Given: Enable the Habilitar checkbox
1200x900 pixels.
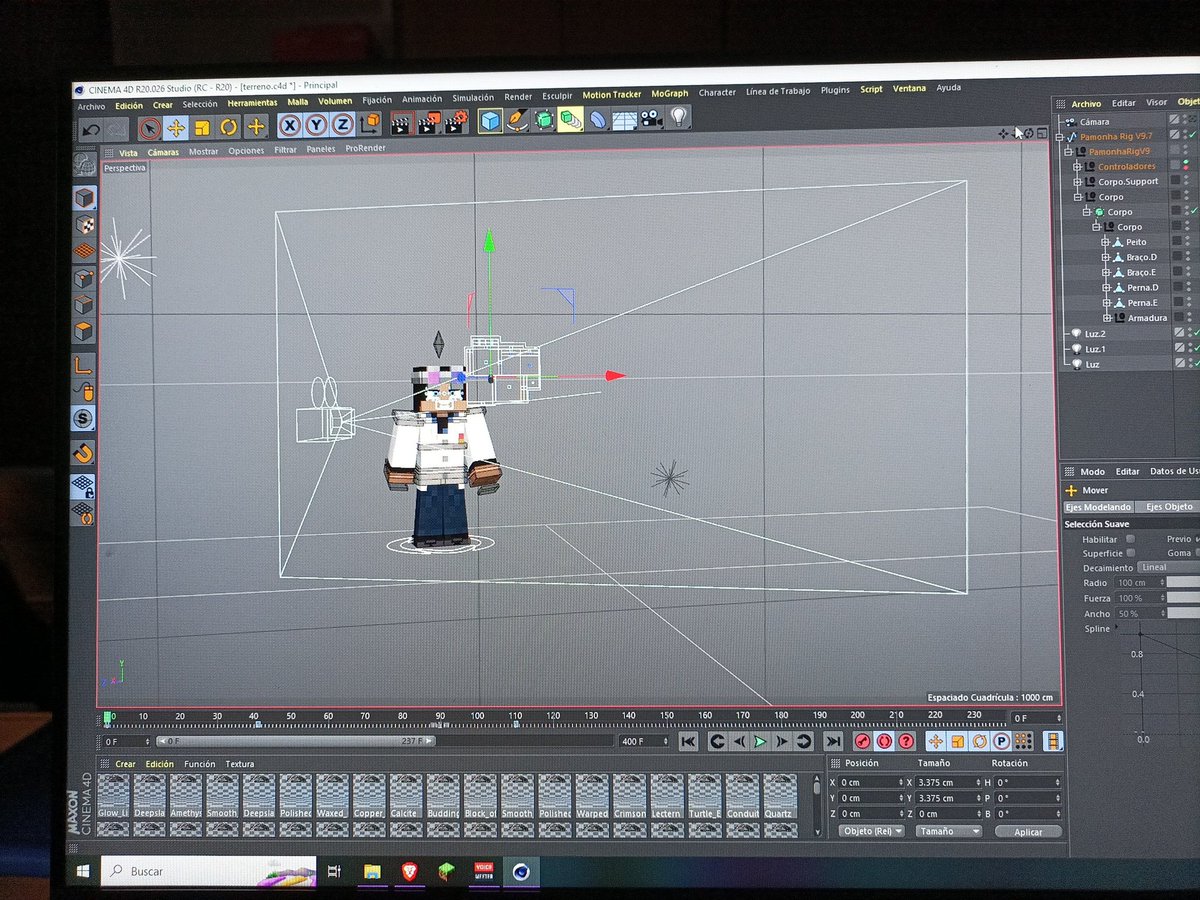Looking at the screenshot, I should (1130, 539).
